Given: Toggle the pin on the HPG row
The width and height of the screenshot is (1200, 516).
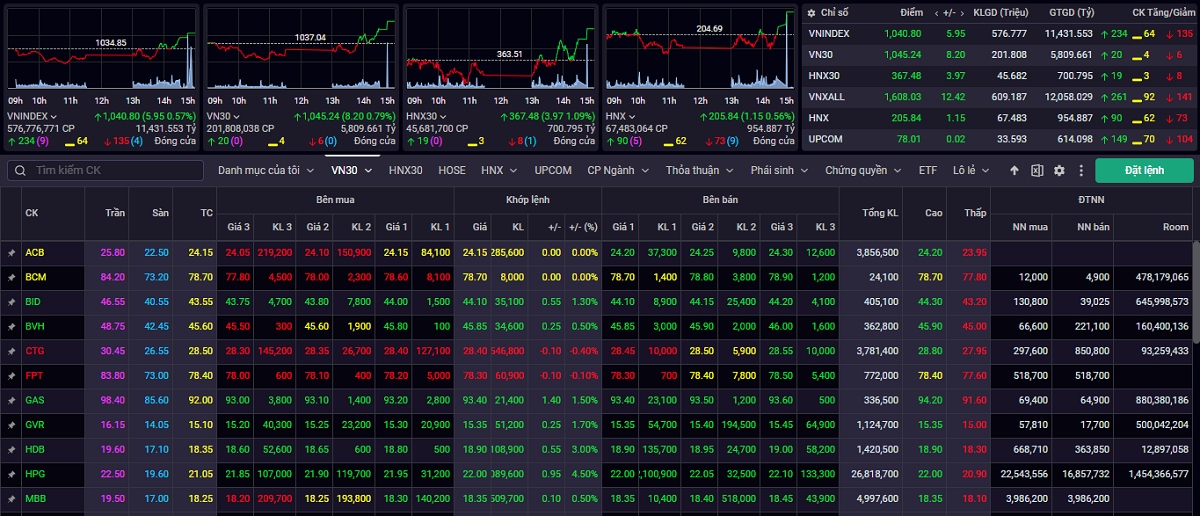Looking at the screenshot, I should 12,473.
